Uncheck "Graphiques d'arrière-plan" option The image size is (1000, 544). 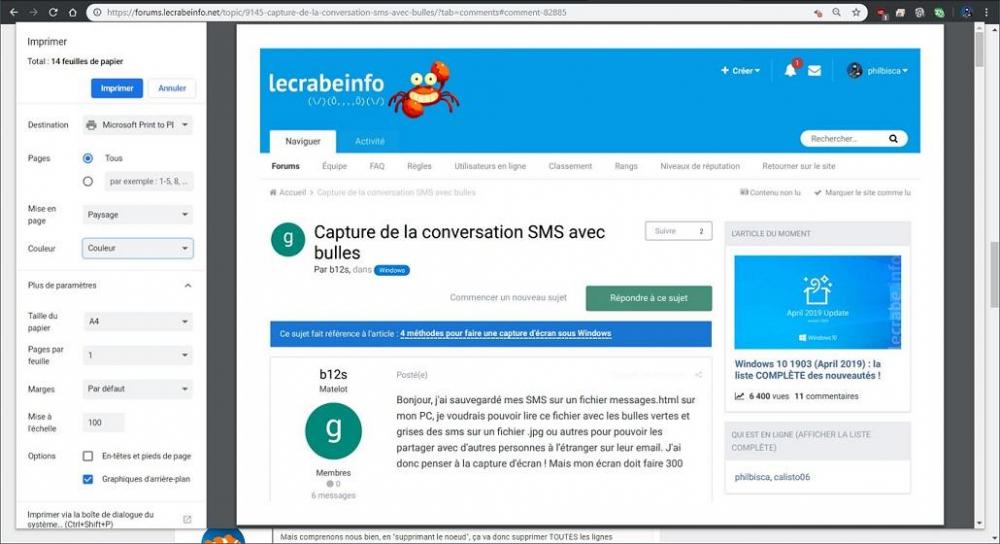(88, 479)
